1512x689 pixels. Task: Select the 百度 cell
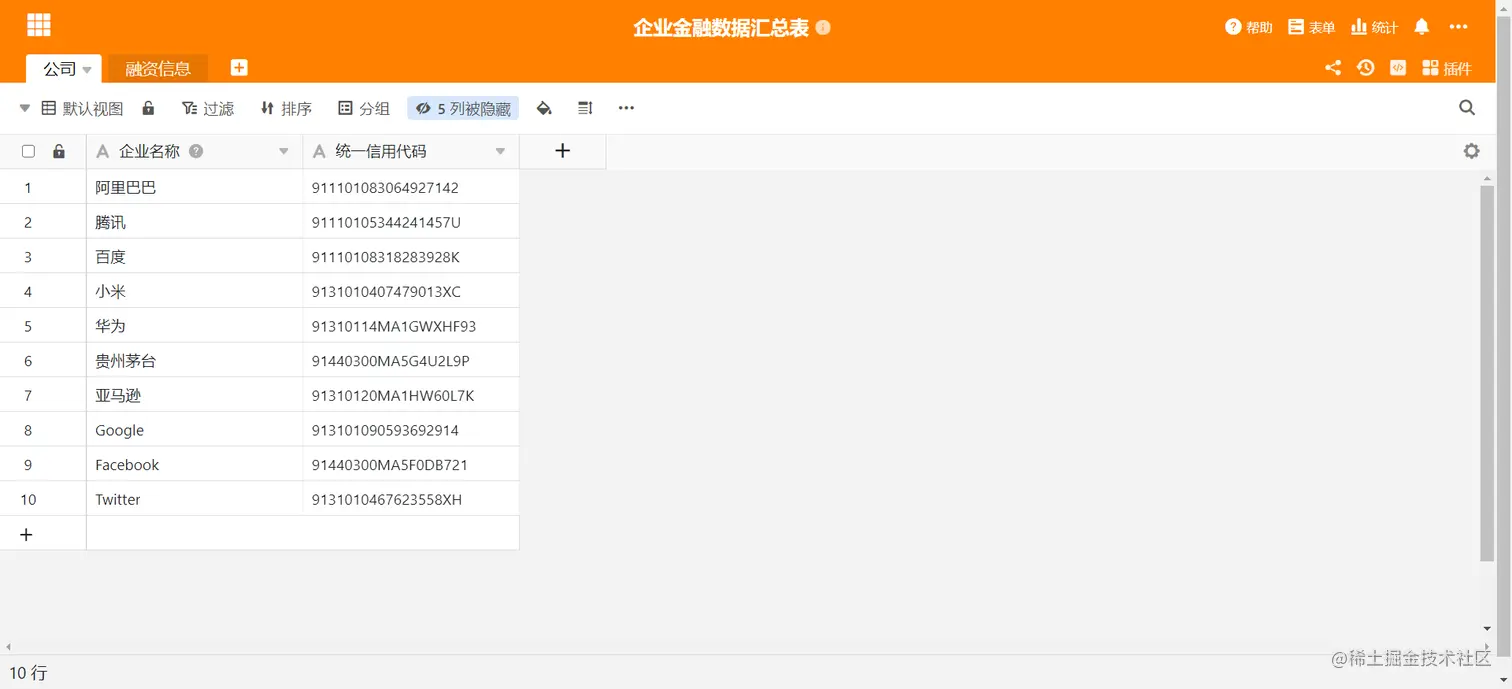pyautogui.click(x=195, y=256)
